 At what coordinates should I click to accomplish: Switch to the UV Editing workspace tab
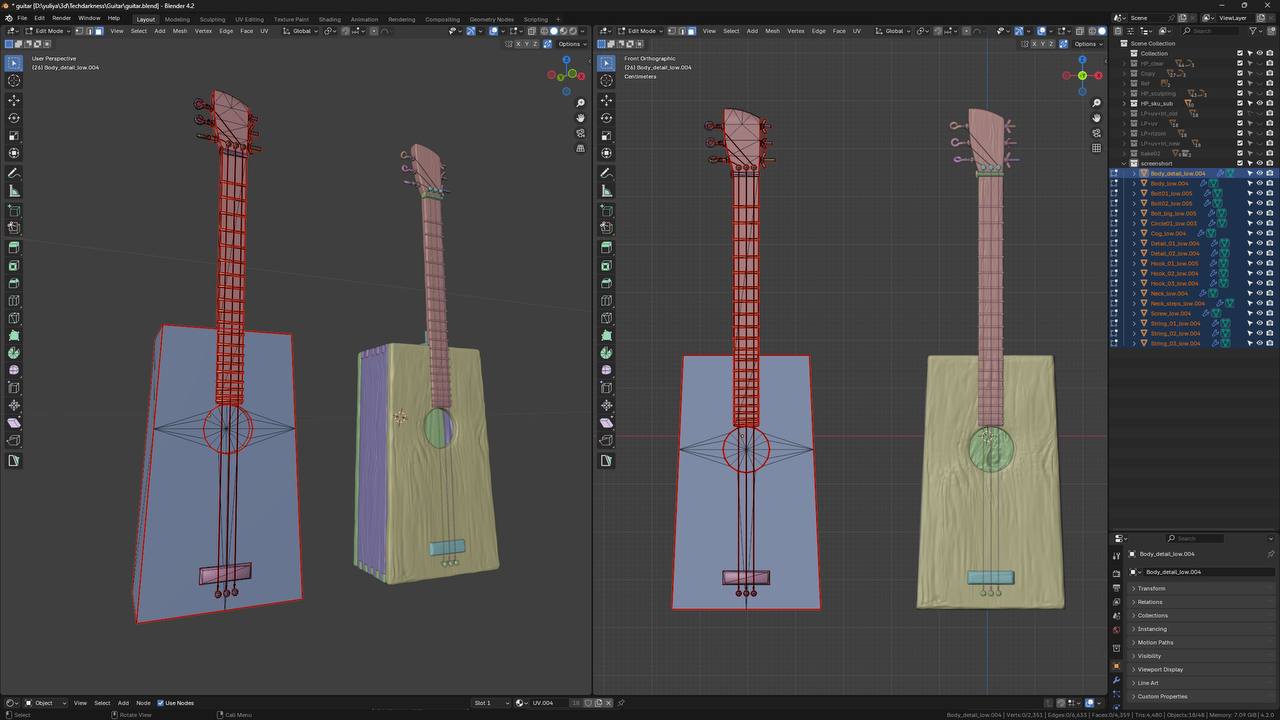point(250,19)
